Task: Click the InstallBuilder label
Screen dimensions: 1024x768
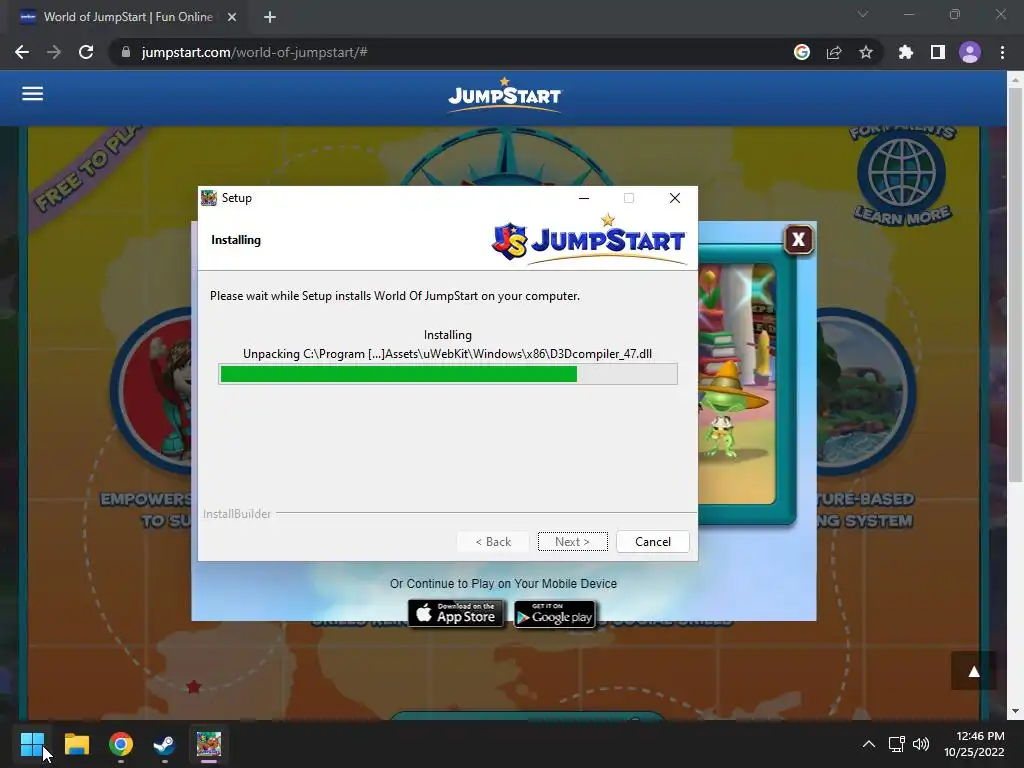Action: click(236, 514)
